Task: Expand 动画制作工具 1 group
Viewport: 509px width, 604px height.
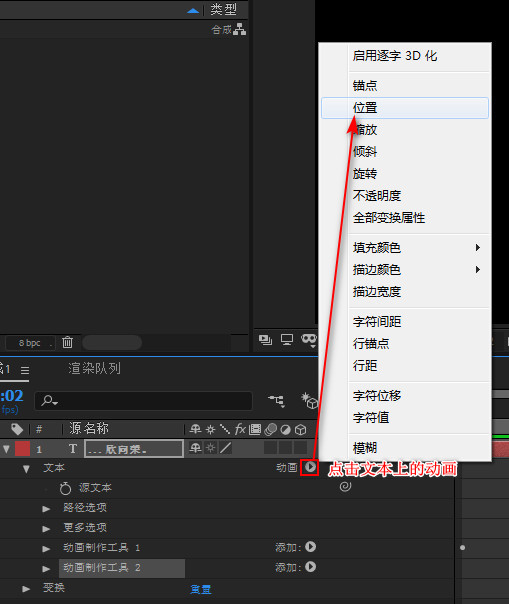Action: 46,549
